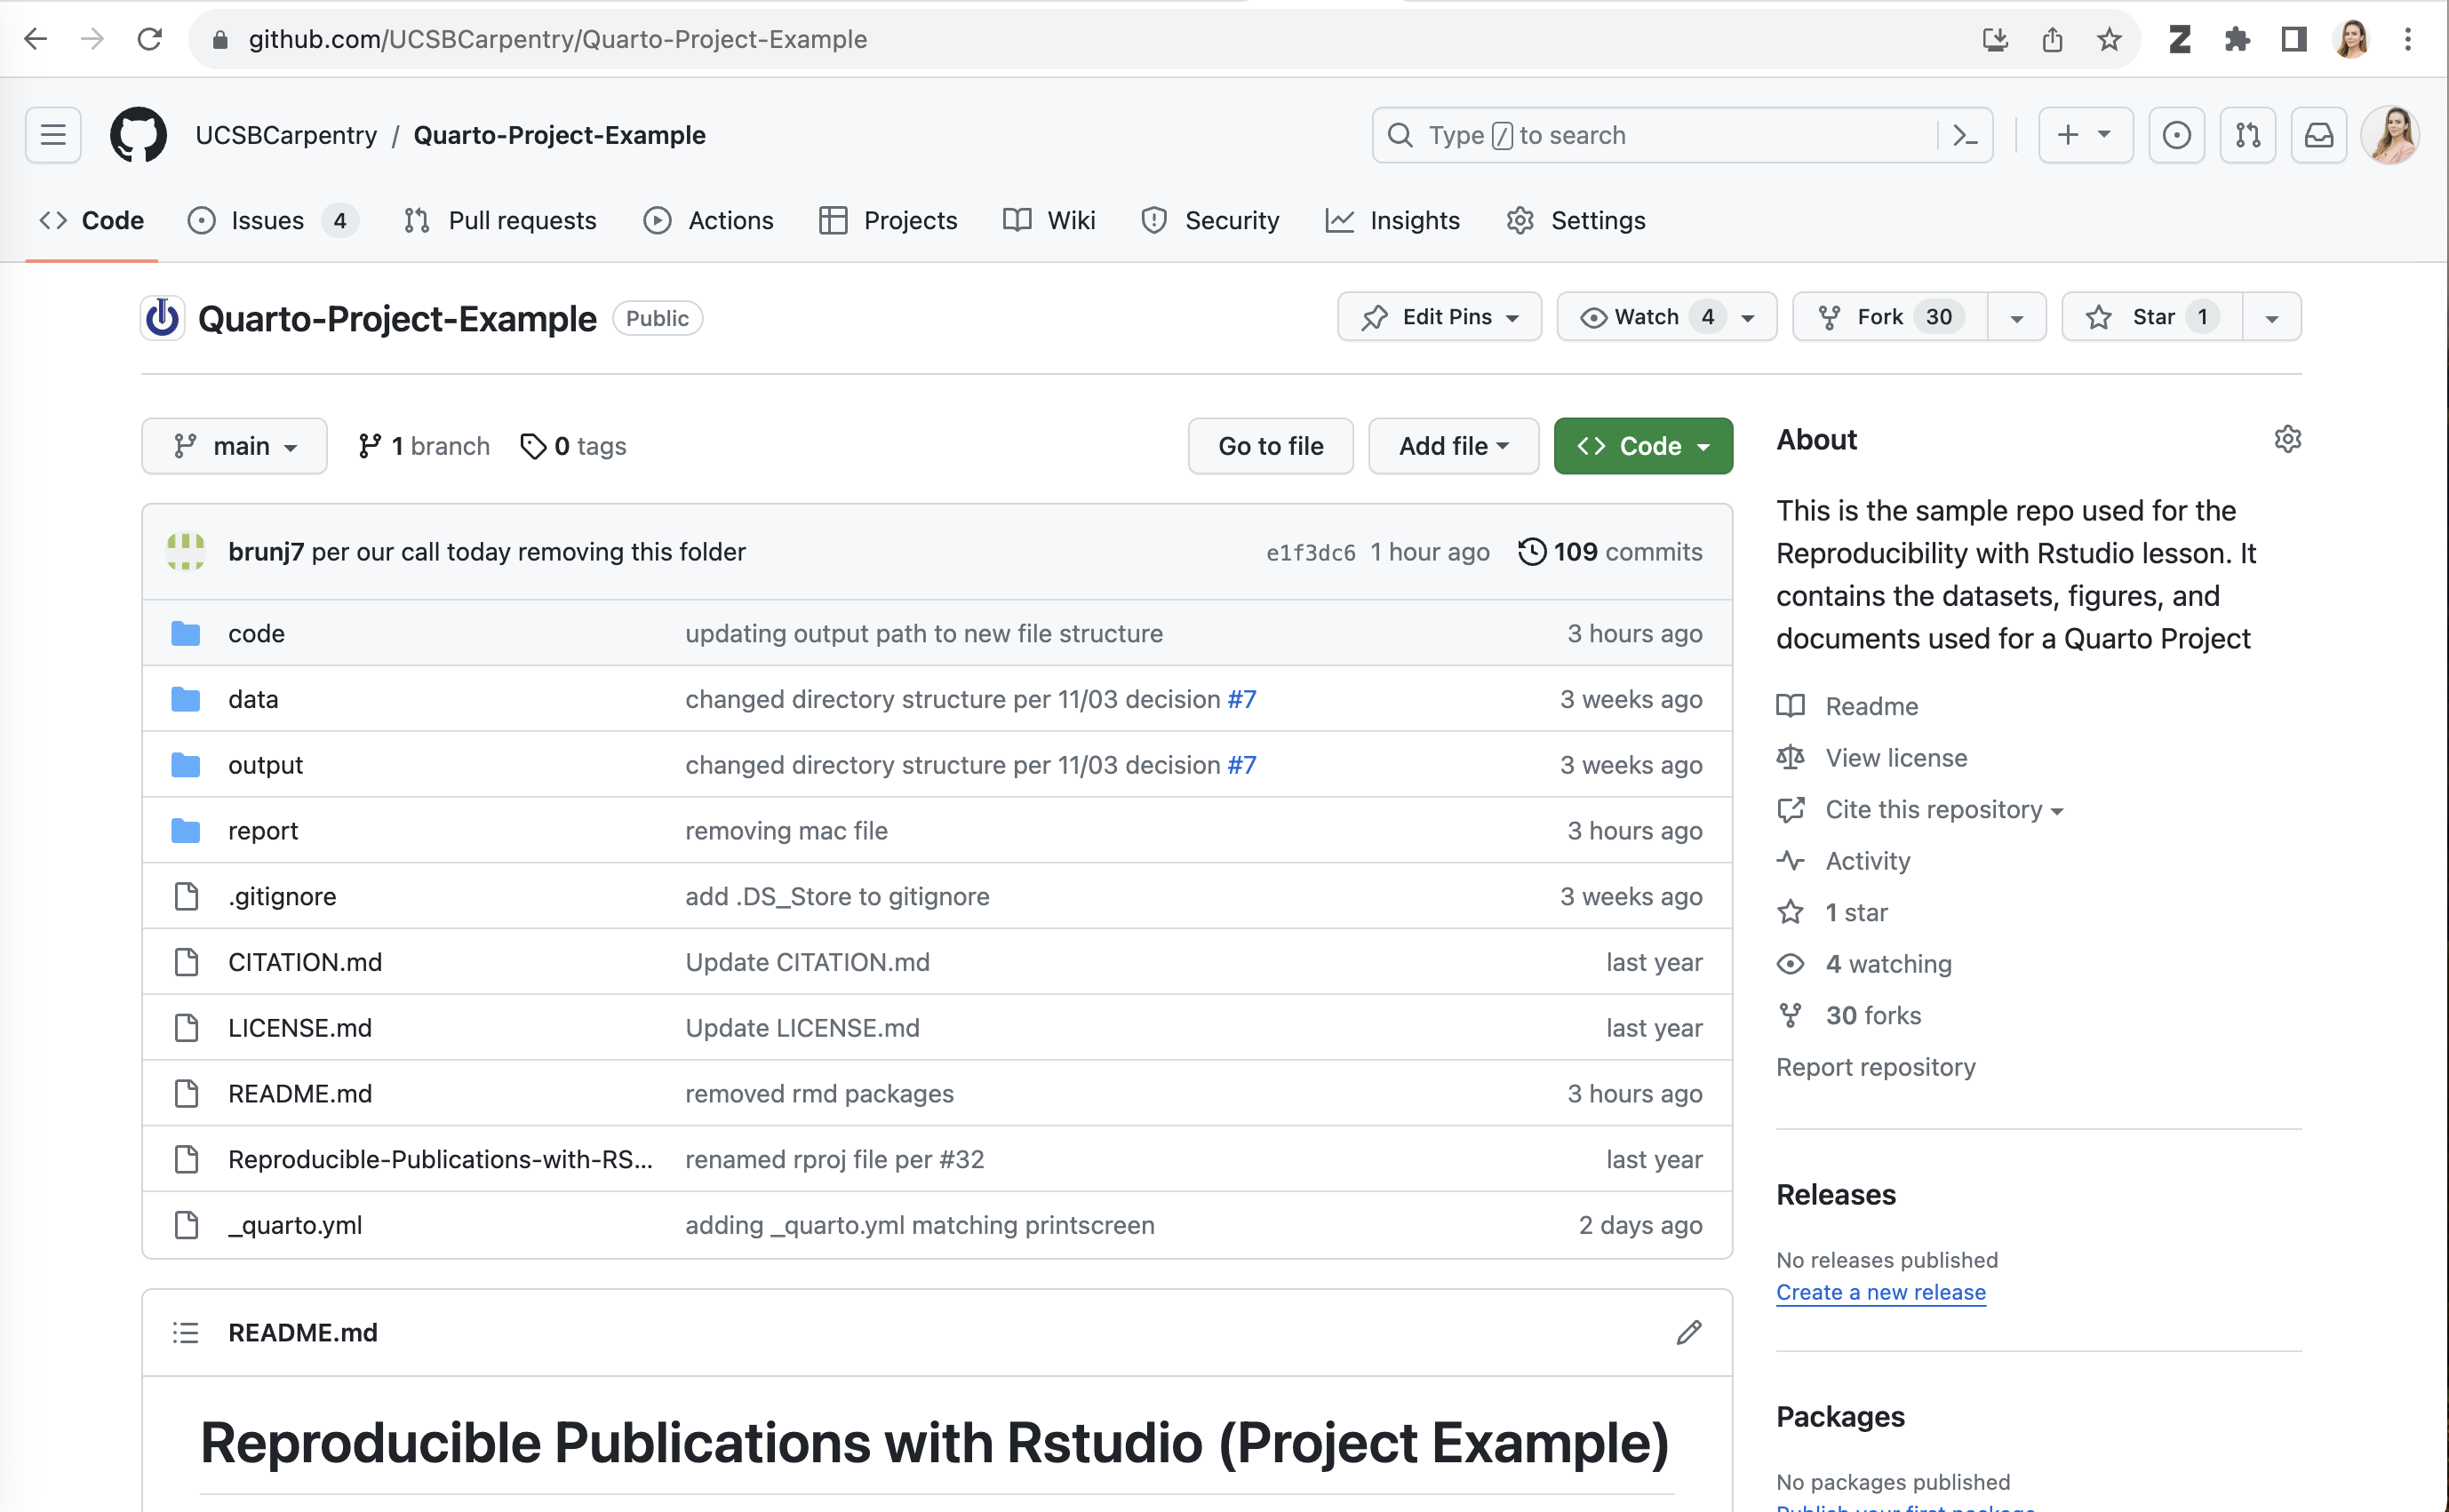Click the browser address bar URL
Viewport: 2449px width, 1512px height.
tap(558, 39)
